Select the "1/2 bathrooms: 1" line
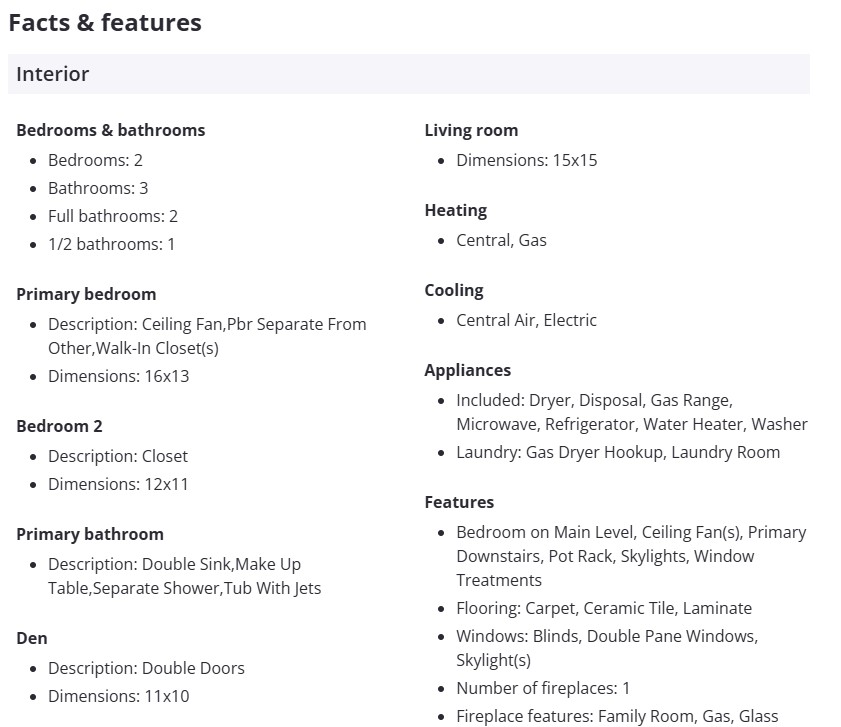Image resolution: width=841 pixels, height=727 pixels. pyautogui.click(x=111, y=244)
